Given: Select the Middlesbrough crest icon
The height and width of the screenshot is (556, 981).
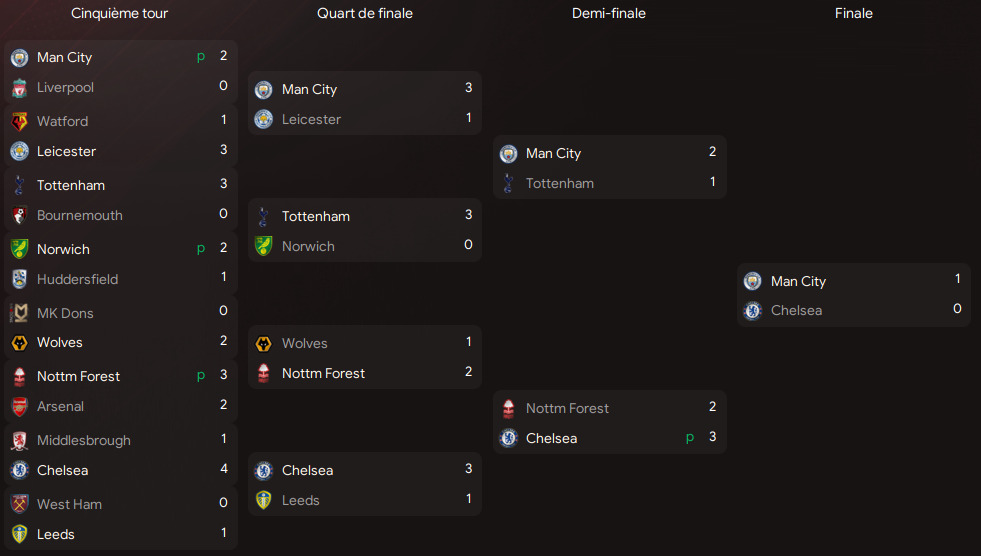Looking at the screenshot, I should click(19, 440).
